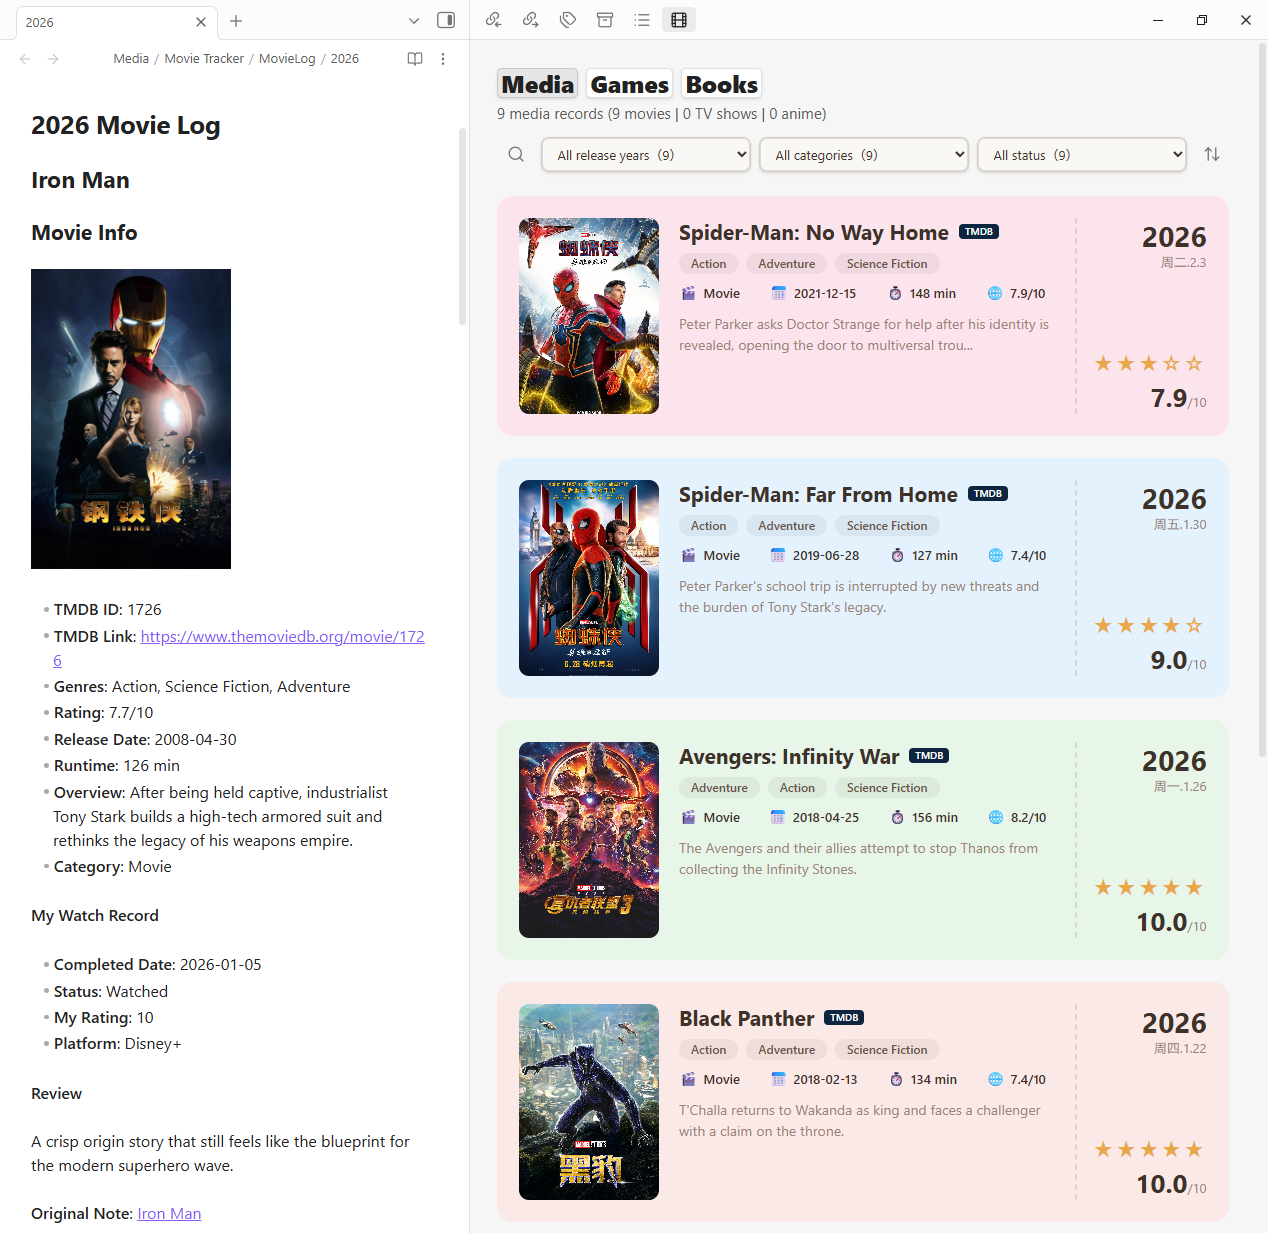Click the TMDB badge on Infinity War
This screenshot has height=1233, width=1268.
click(x=929, y=755)
